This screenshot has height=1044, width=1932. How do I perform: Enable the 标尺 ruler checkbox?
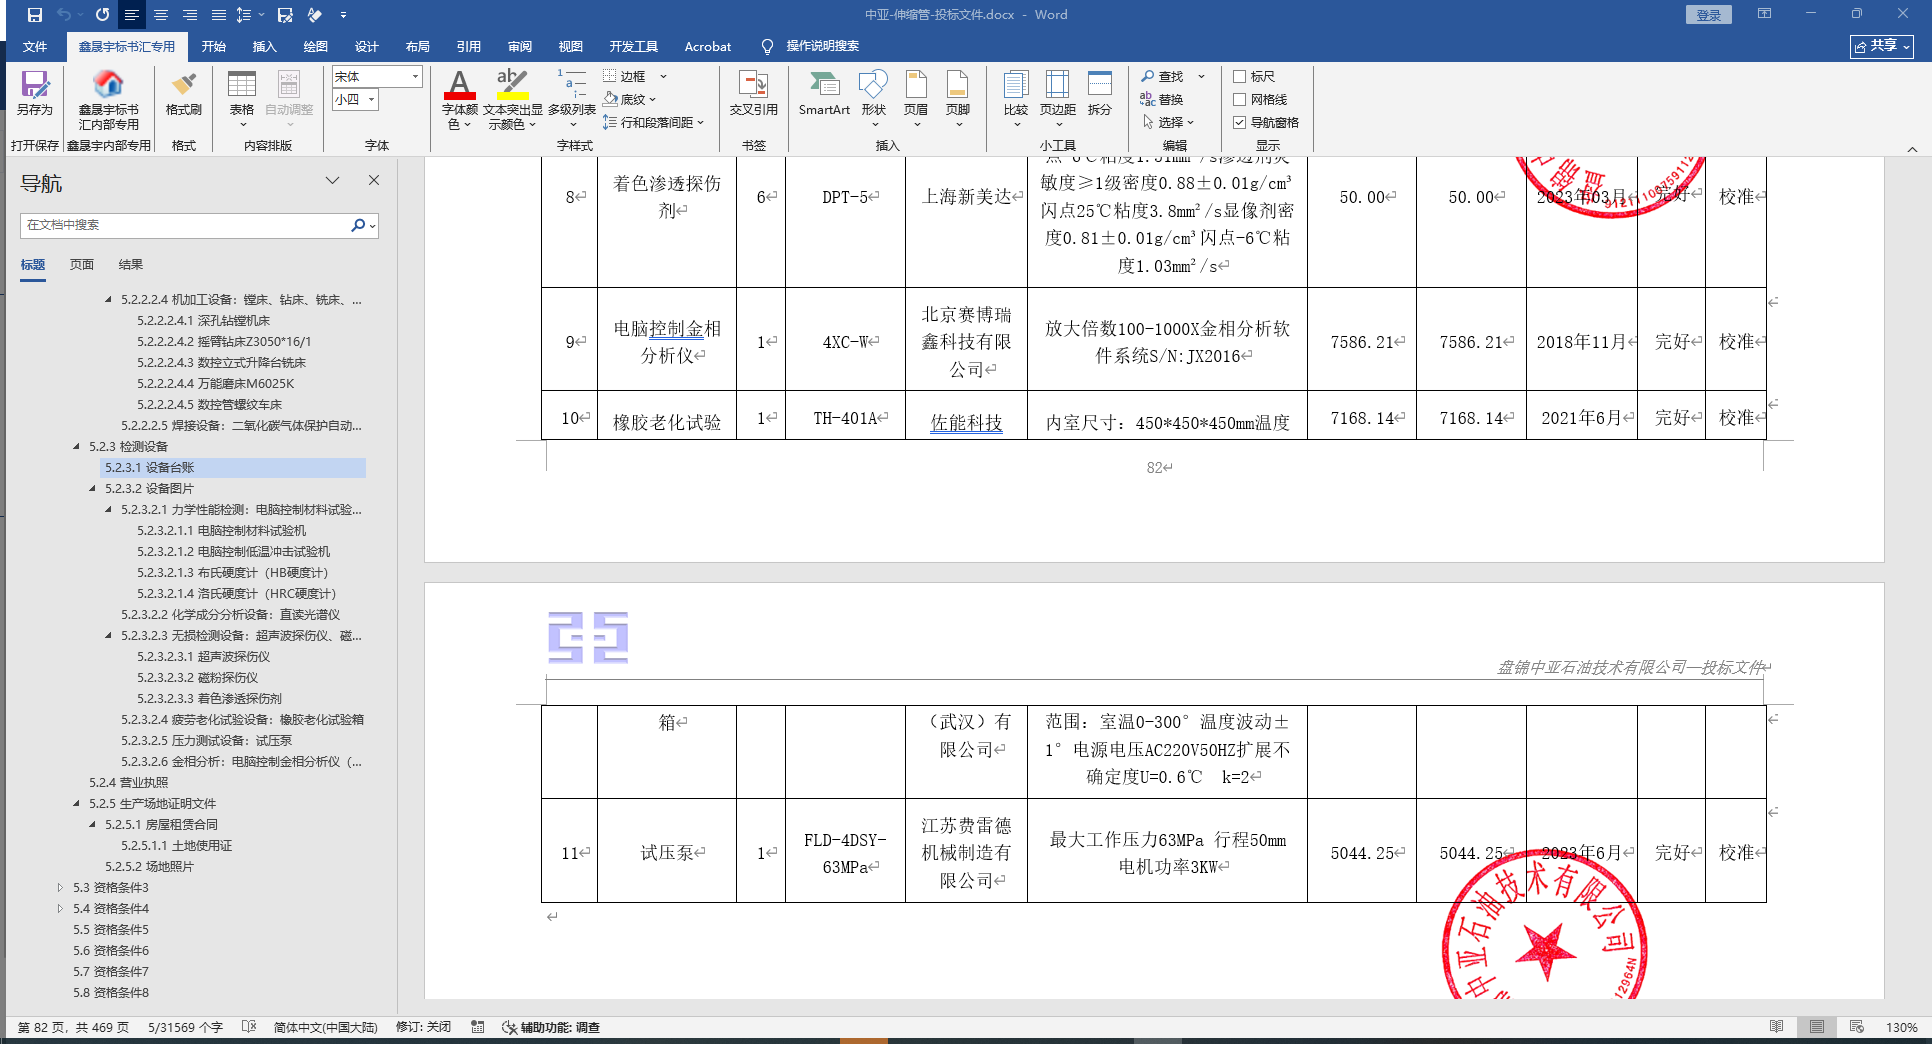pos(1239,76)
